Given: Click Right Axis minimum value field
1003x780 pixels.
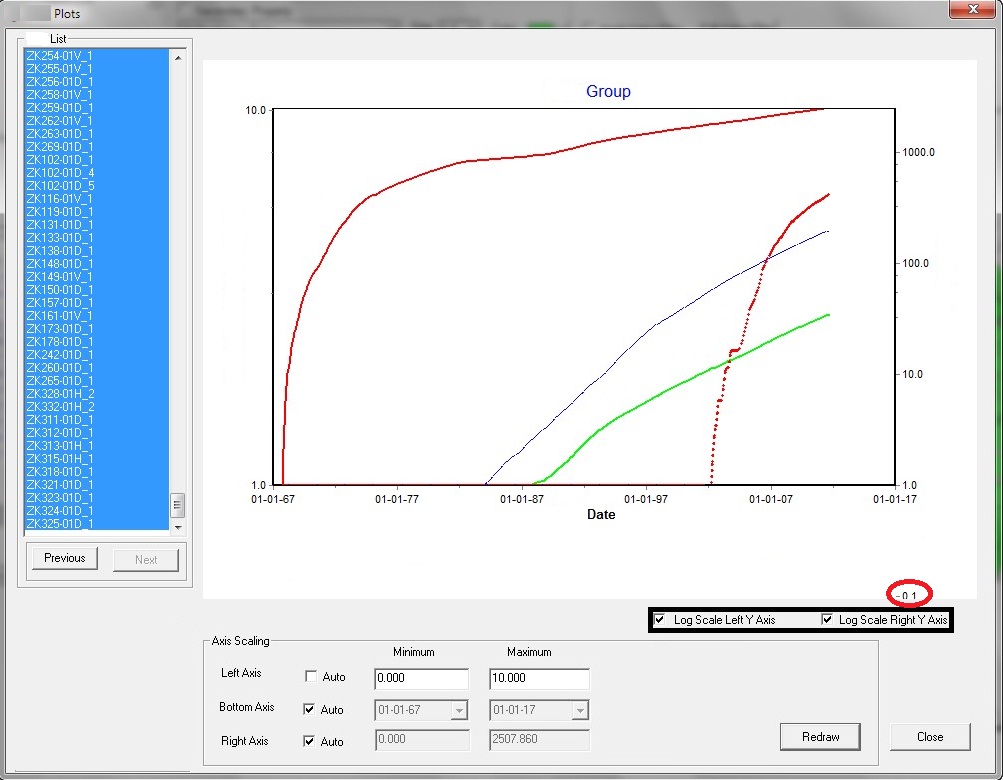Looking at the screenshot, I should [422, 739].
